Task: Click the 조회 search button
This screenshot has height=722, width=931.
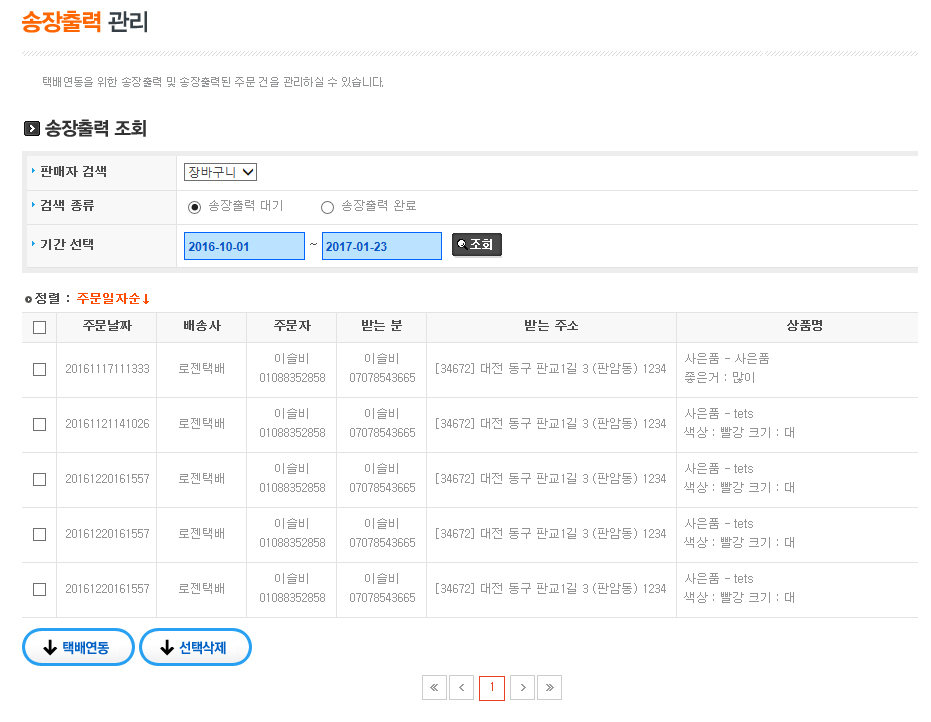Action: point(477,245)
